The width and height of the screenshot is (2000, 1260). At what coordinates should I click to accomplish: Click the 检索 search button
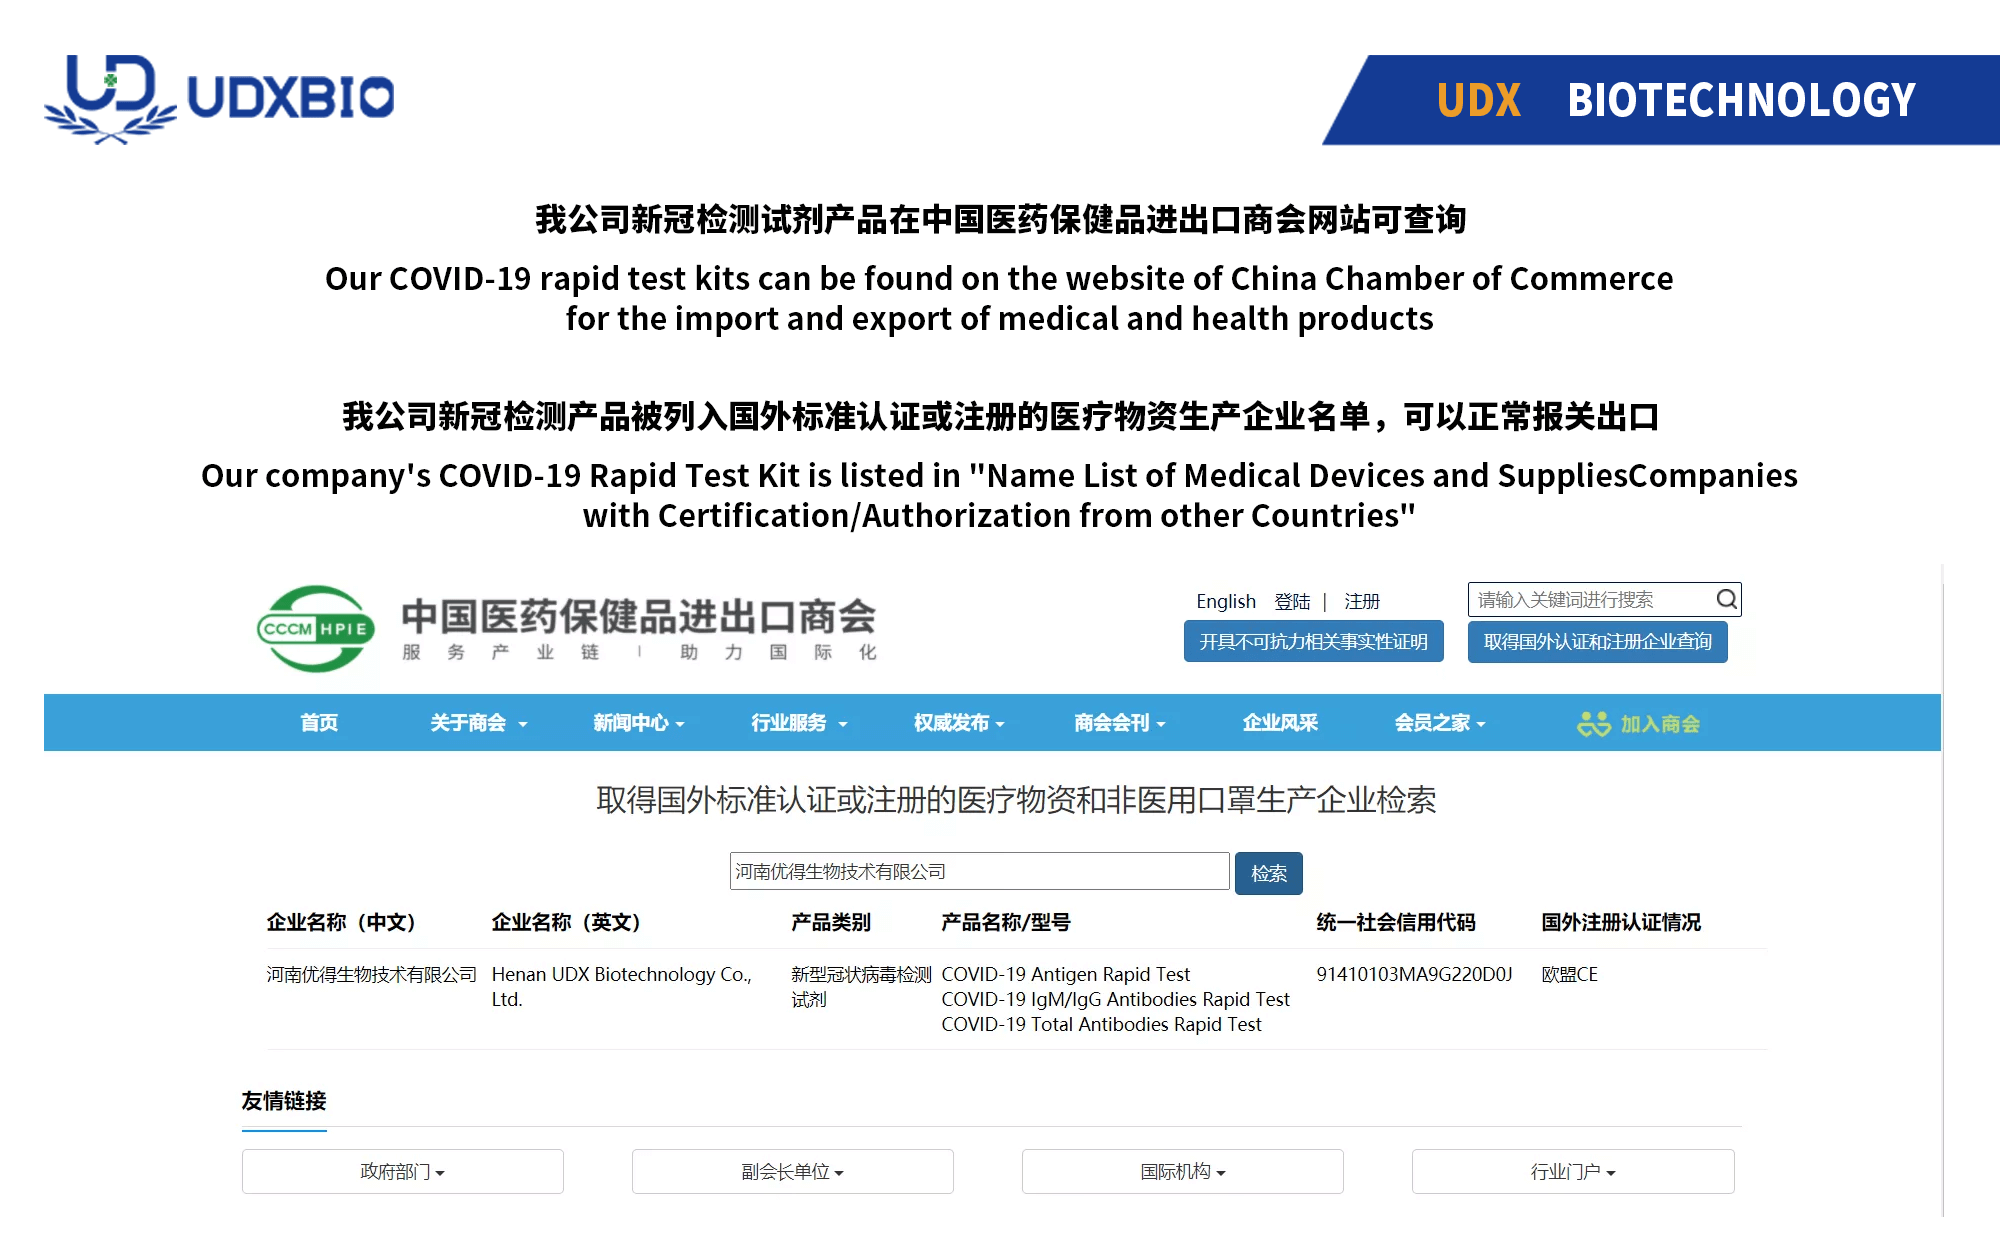tap(1268, 873)
